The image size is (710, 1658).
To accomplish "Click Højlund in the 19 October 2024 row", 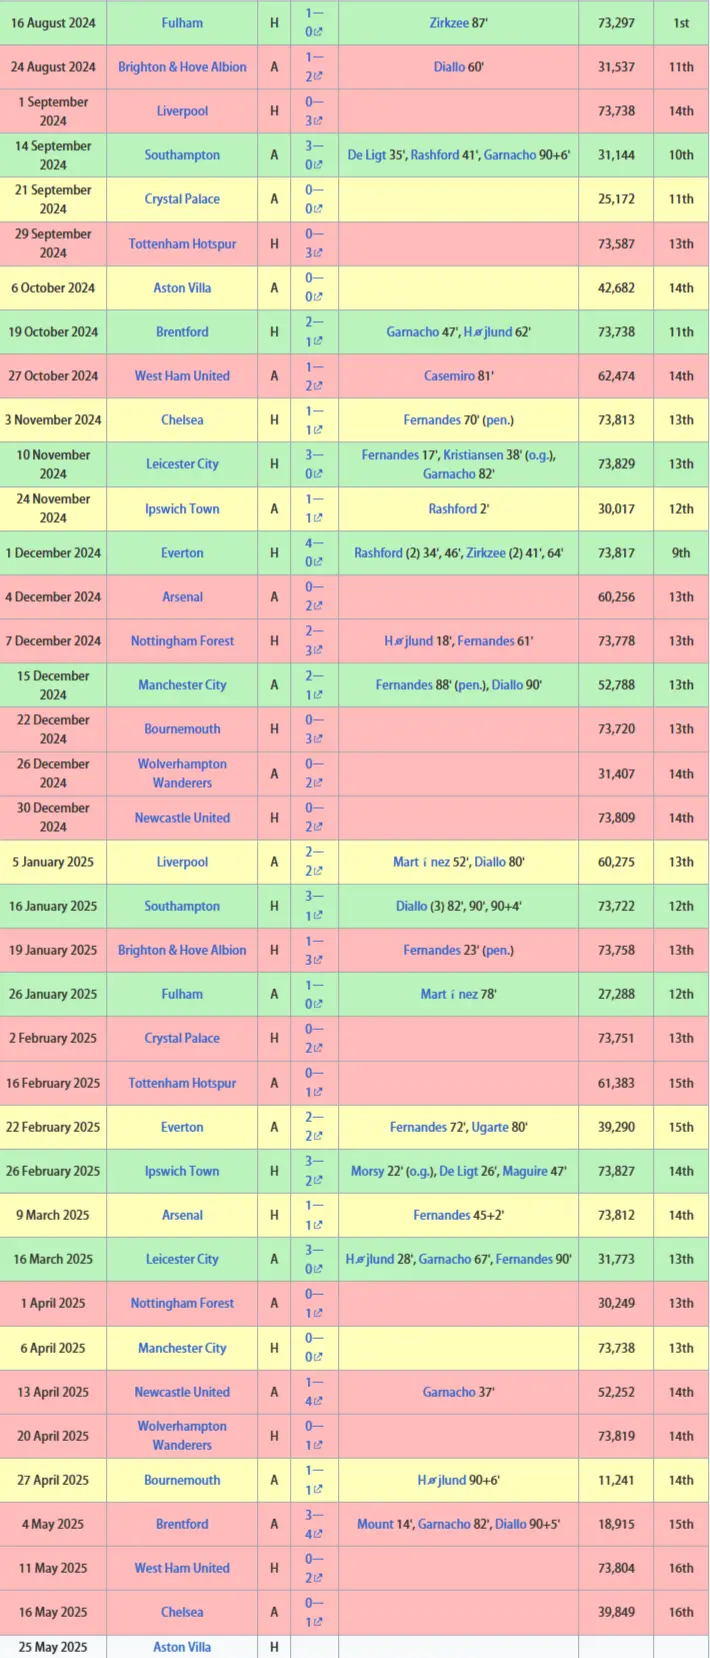I will point(487,332).
